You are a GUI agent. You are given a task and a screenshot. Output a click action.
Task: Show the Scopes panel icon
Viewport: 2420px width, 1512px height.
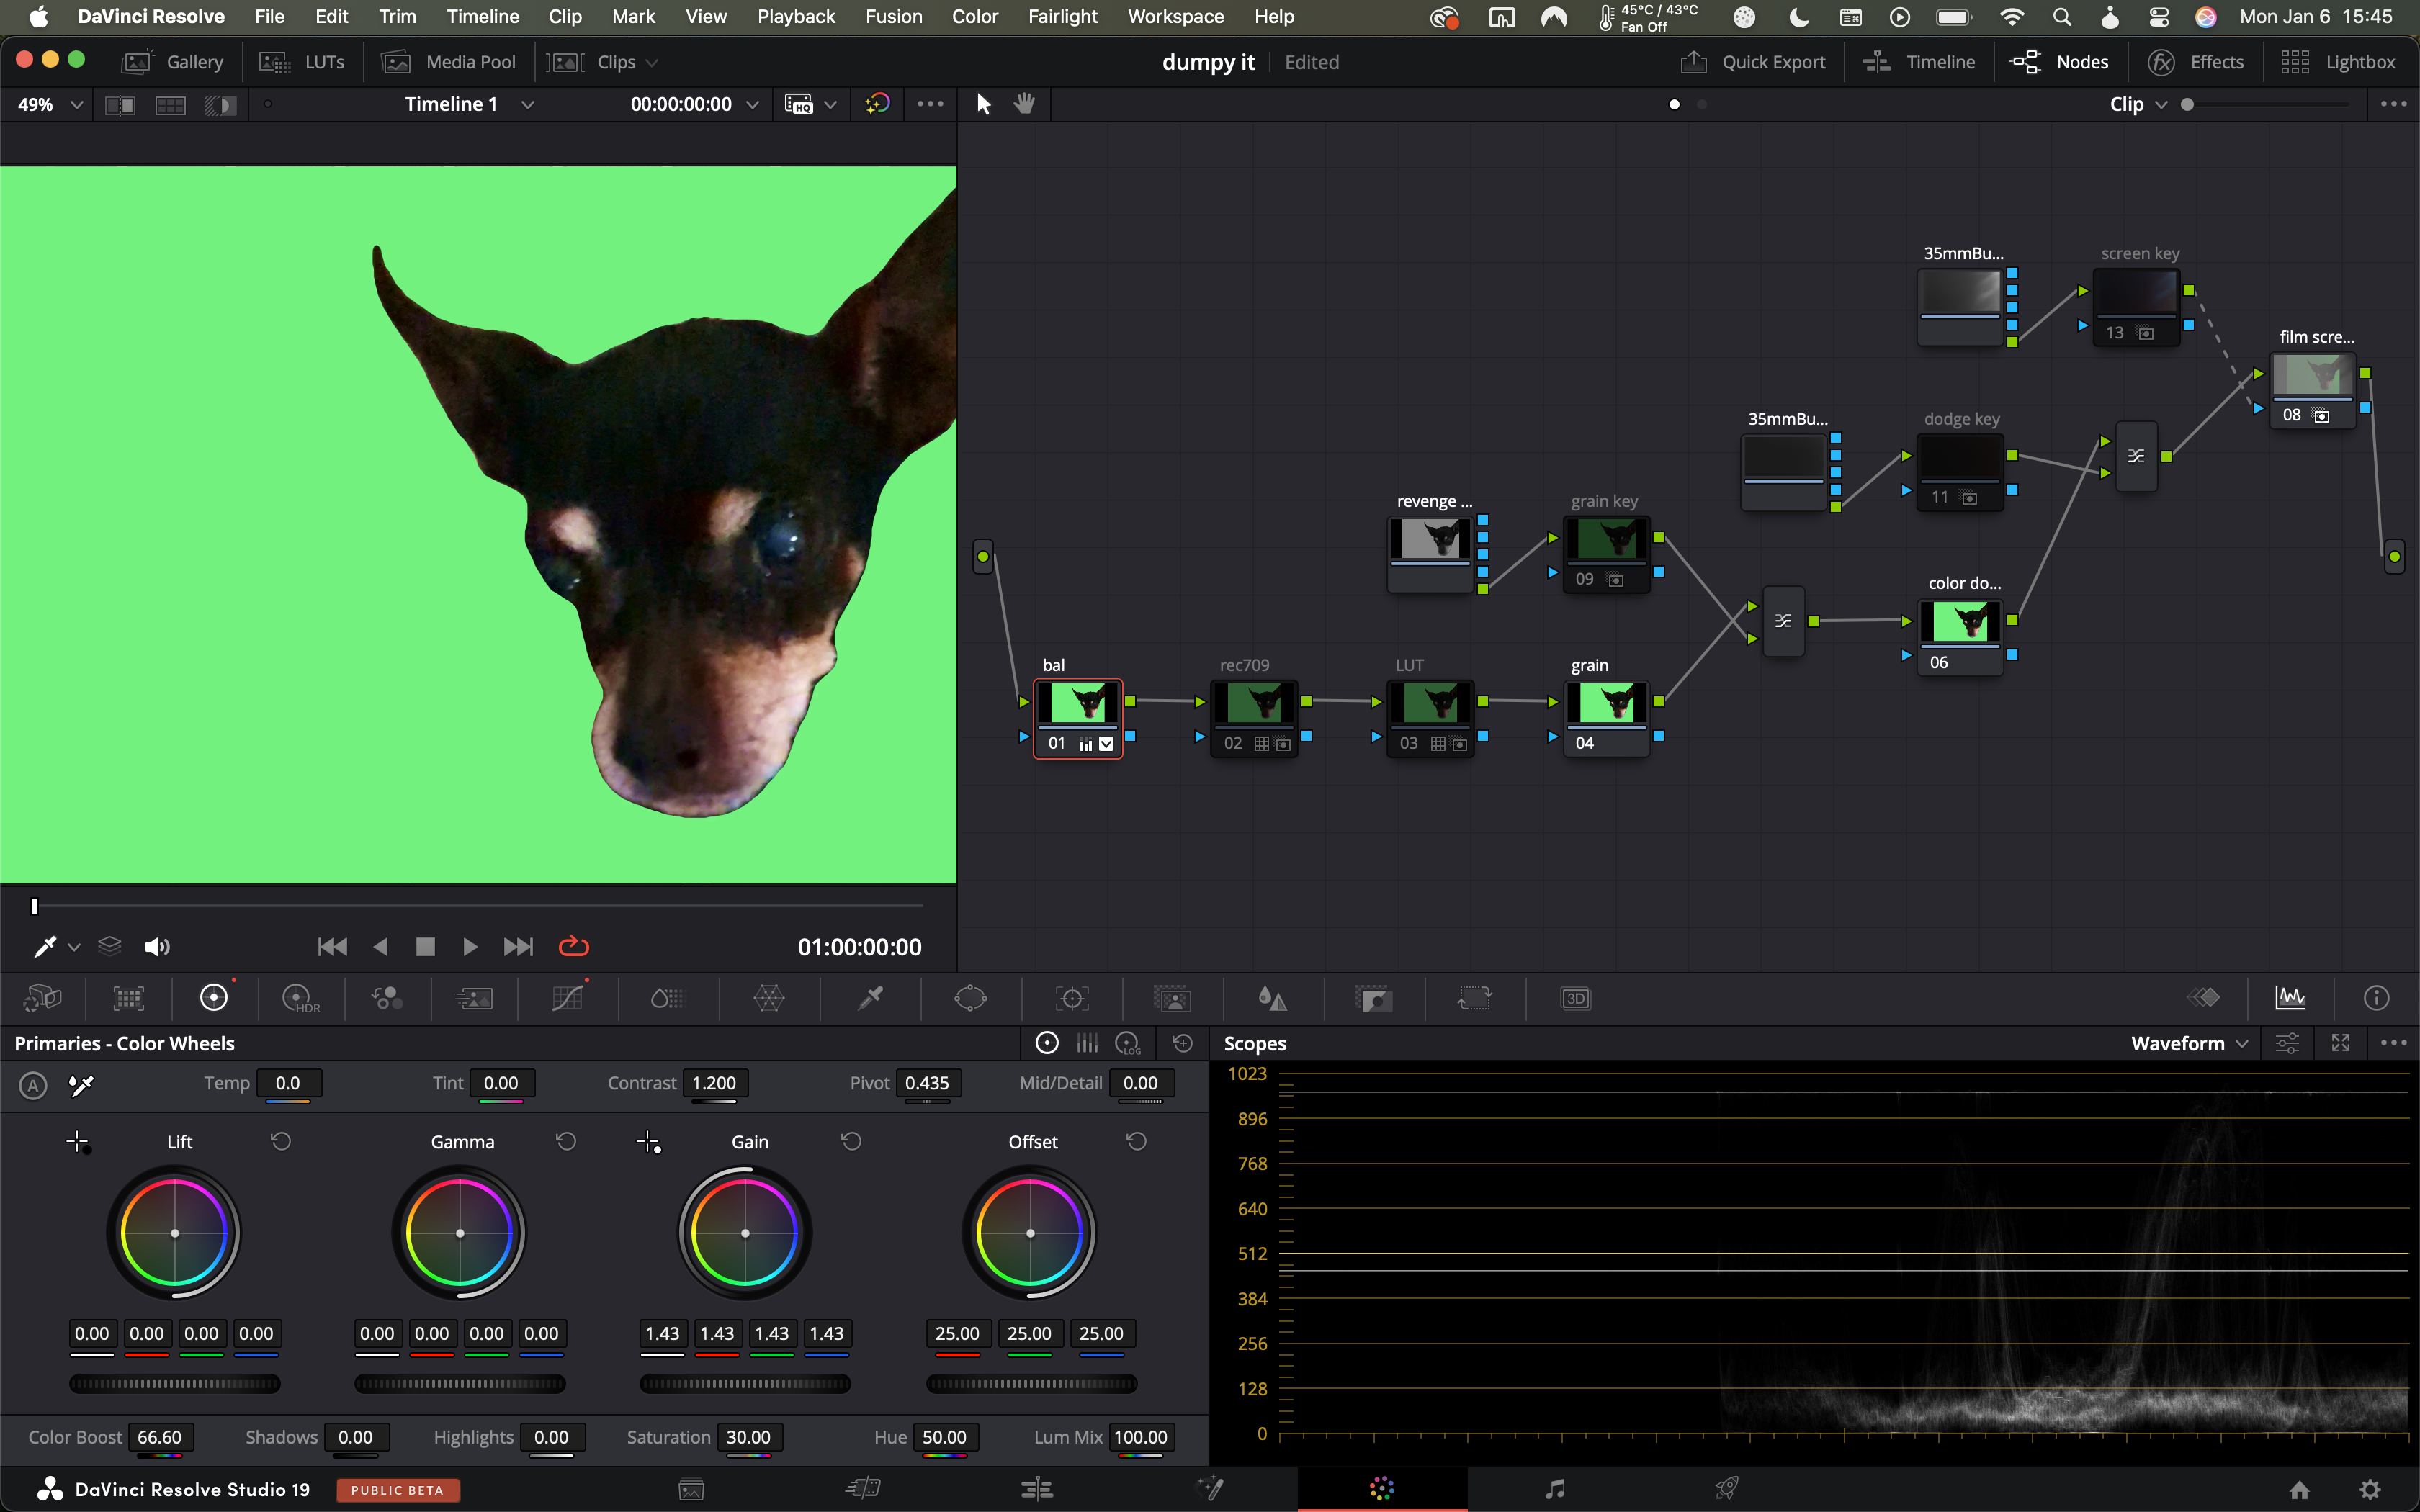2290,997
